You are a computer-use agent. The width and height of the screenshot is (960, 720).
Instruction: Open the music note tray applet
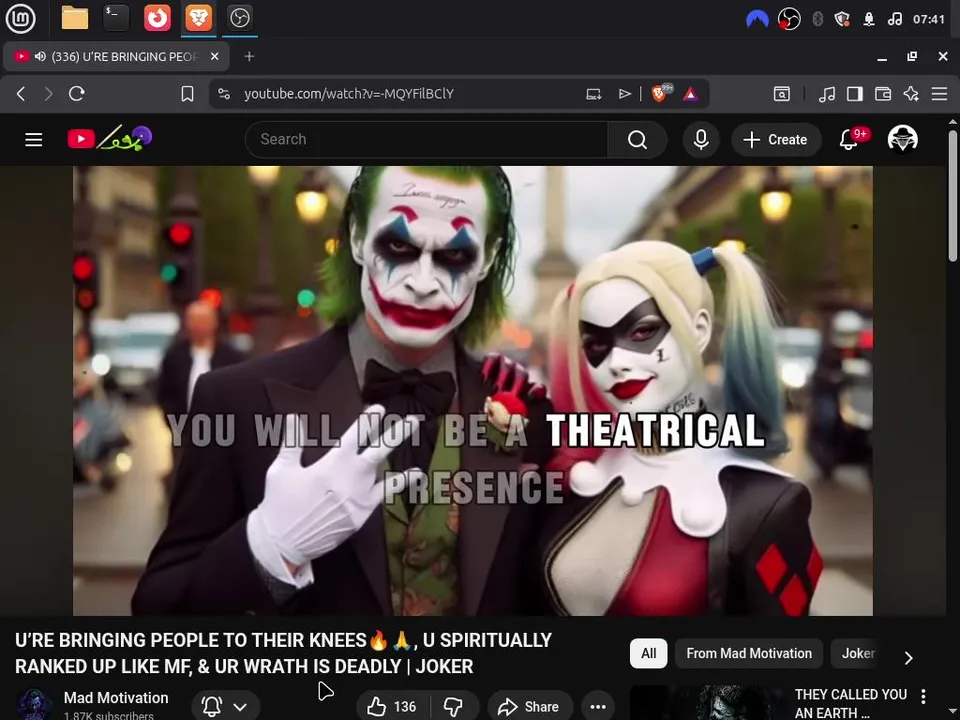894,19
